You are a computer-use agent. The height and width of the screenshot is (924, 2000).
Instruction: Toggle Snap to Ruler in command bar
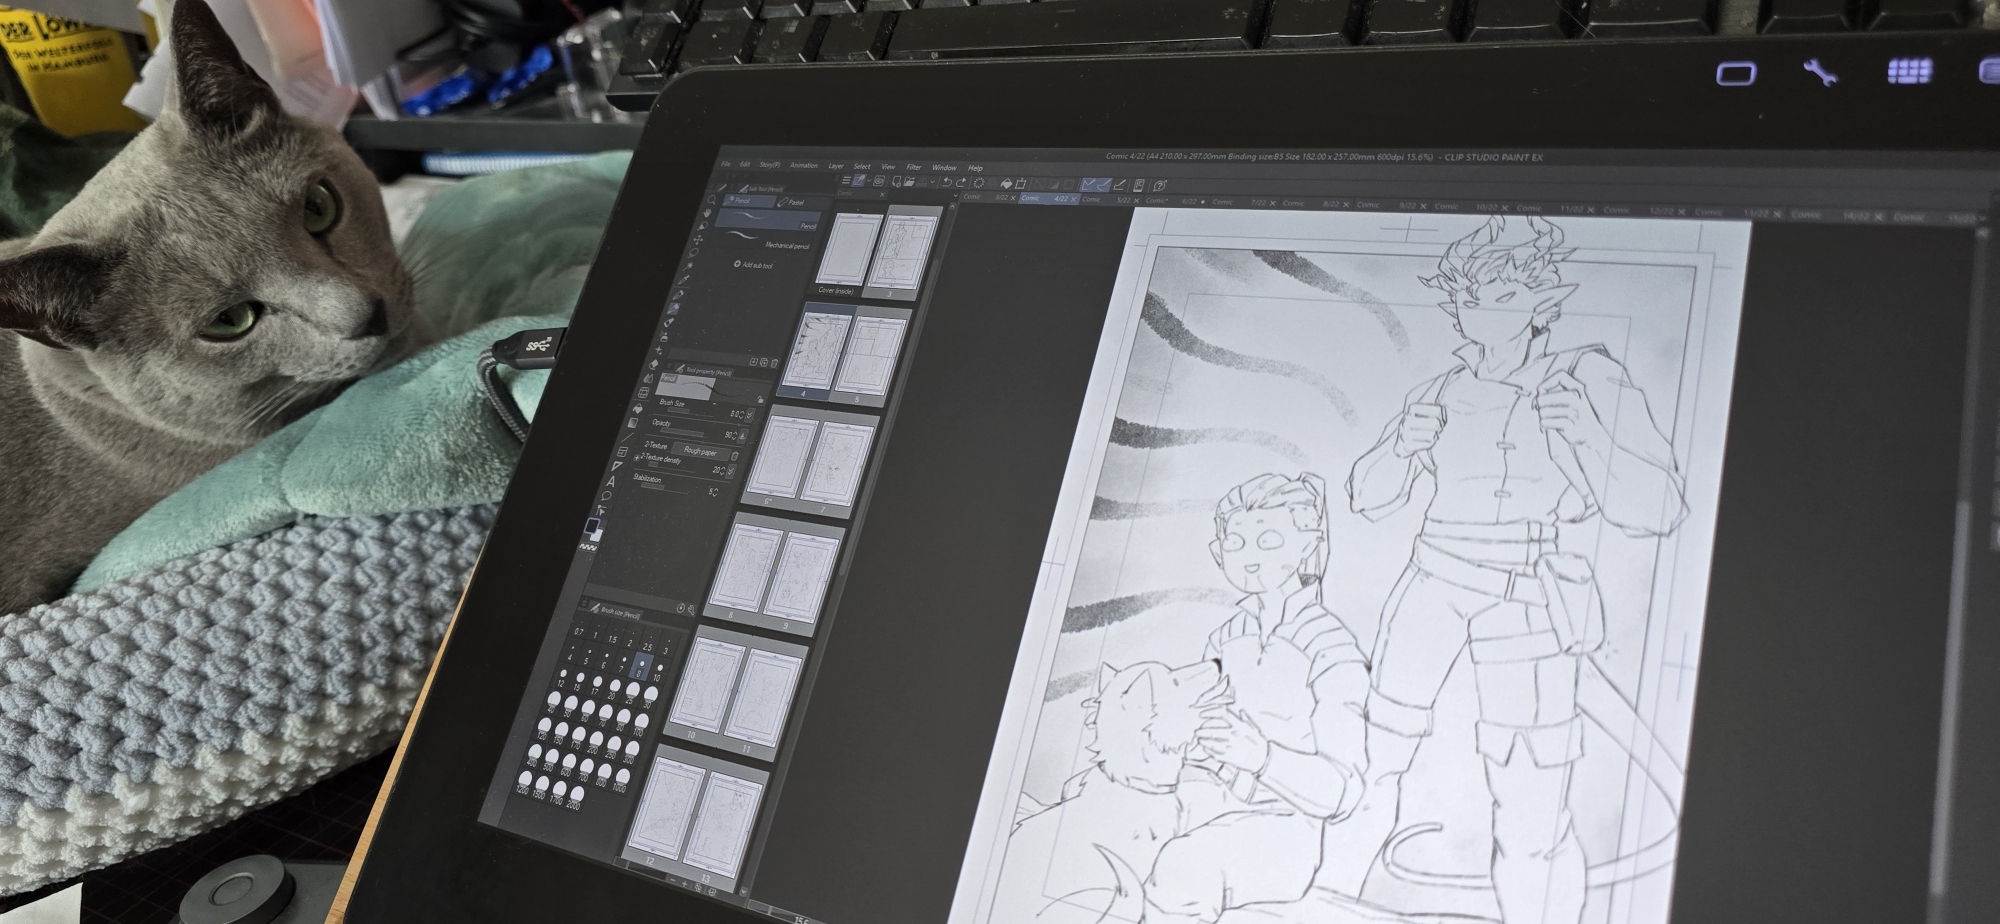(1088, 185)
